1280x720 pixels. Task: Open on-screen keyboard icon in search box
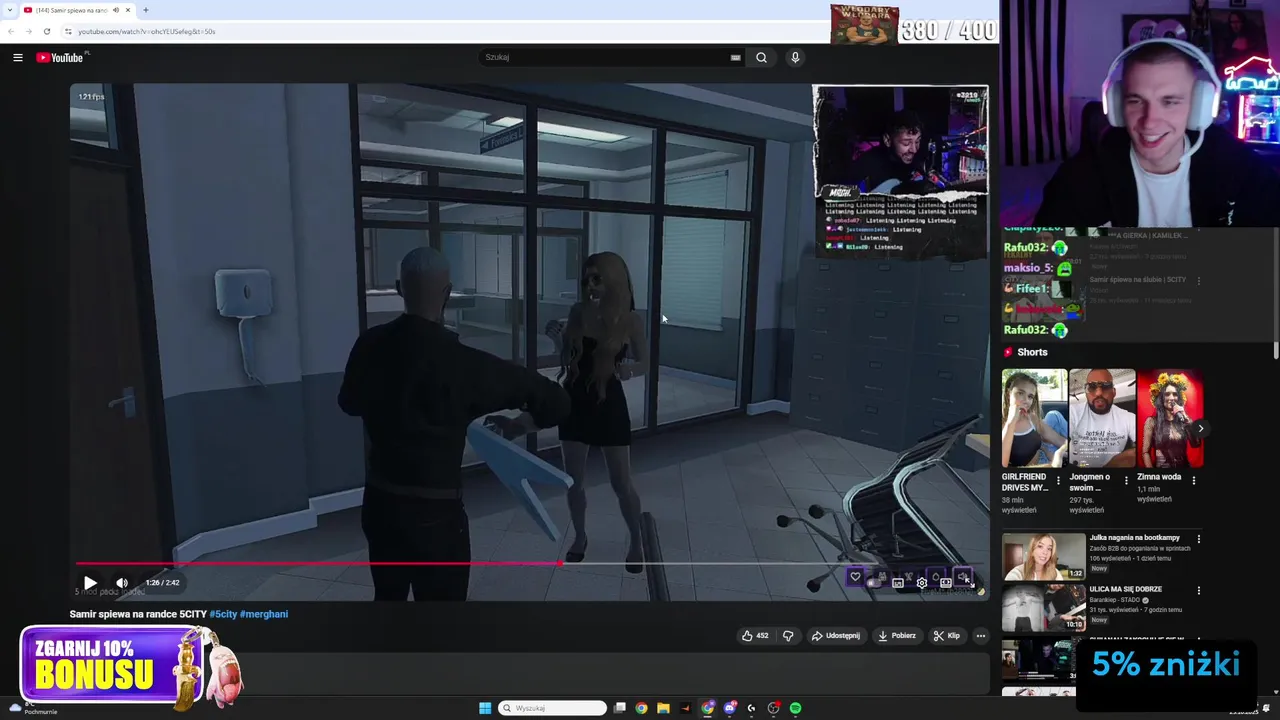point(735,57)
